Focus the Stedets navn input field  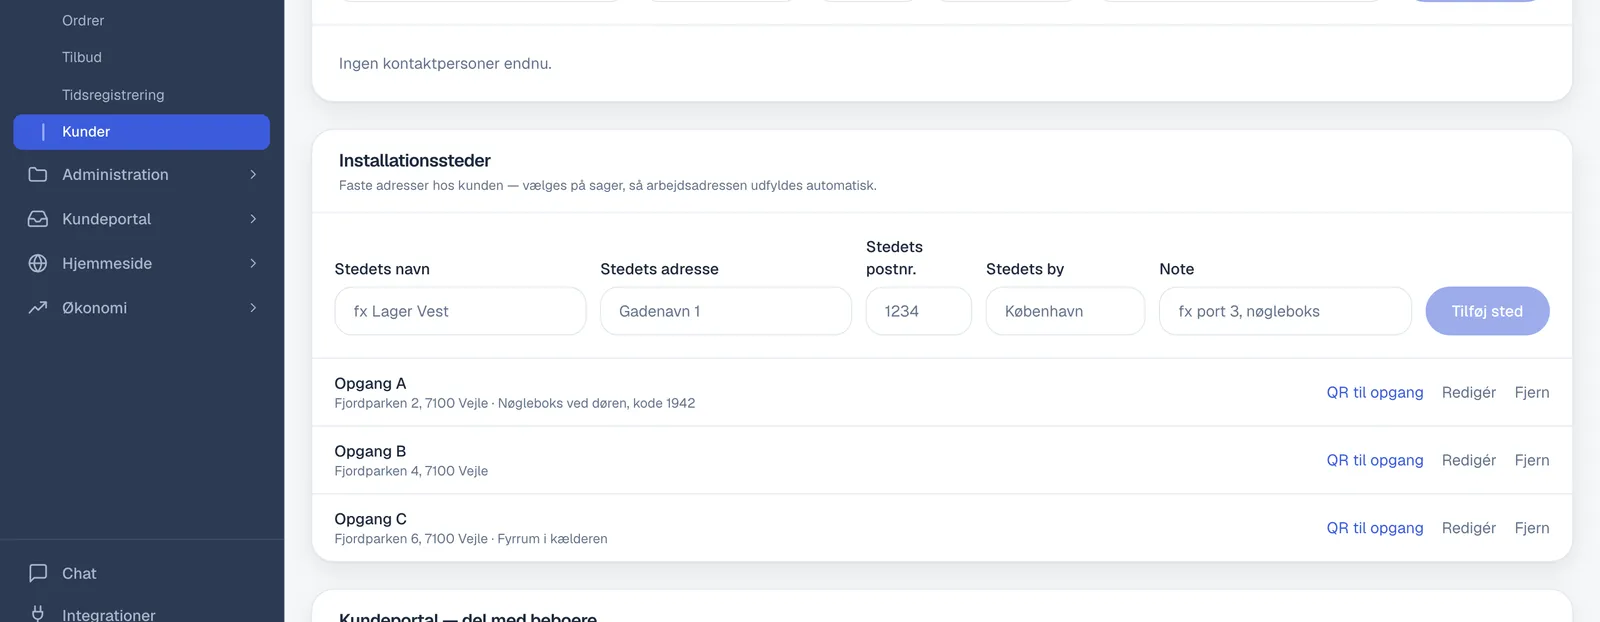coord(460,311)
